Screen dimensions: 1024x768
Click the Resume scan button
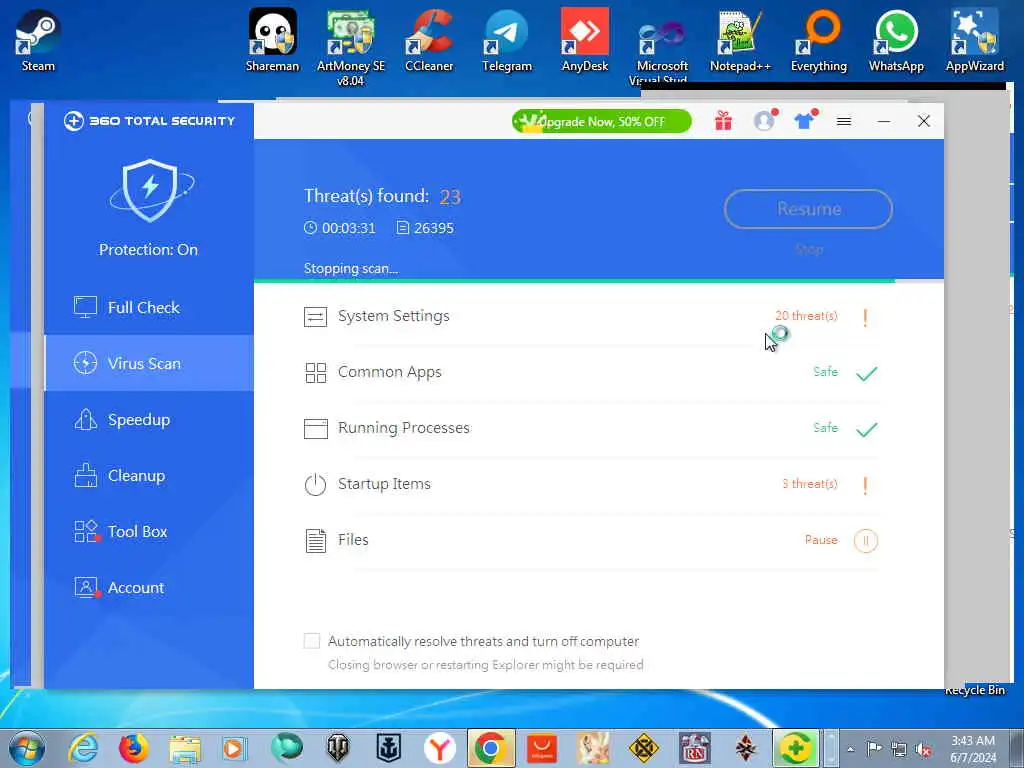coord(808,209)
